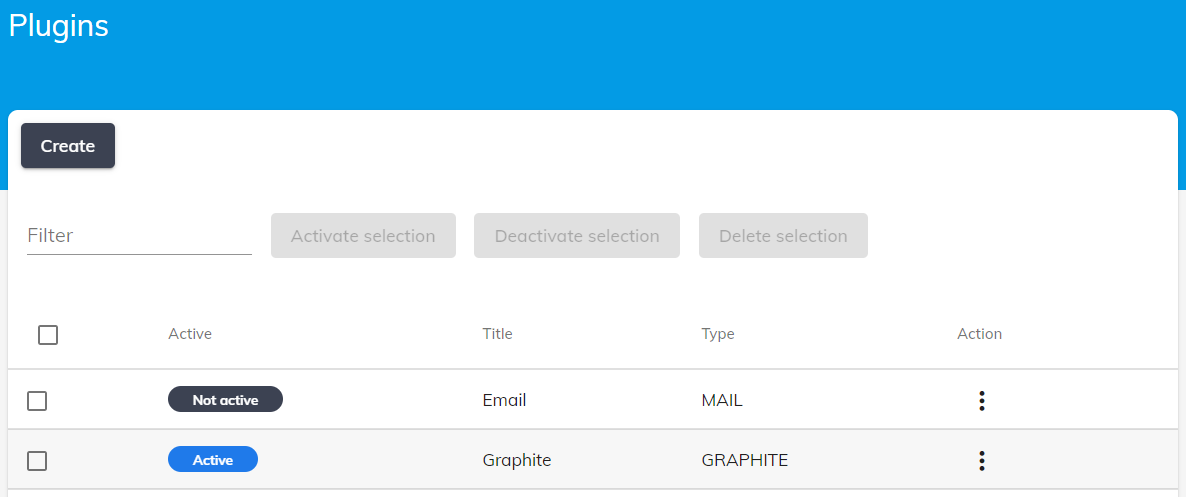Click the Delete selection button

pos(783,236)
